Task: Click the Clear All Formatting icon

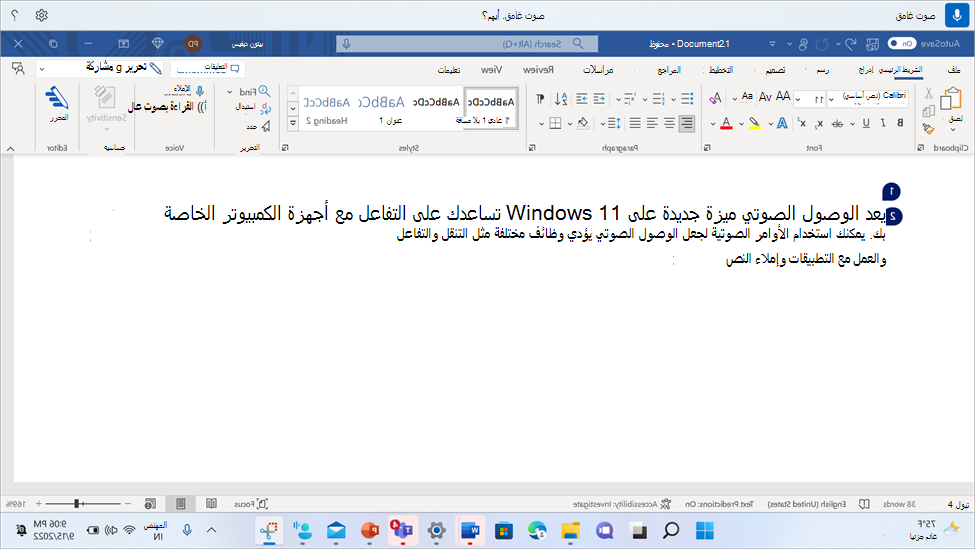Action: tap(715, 97)
